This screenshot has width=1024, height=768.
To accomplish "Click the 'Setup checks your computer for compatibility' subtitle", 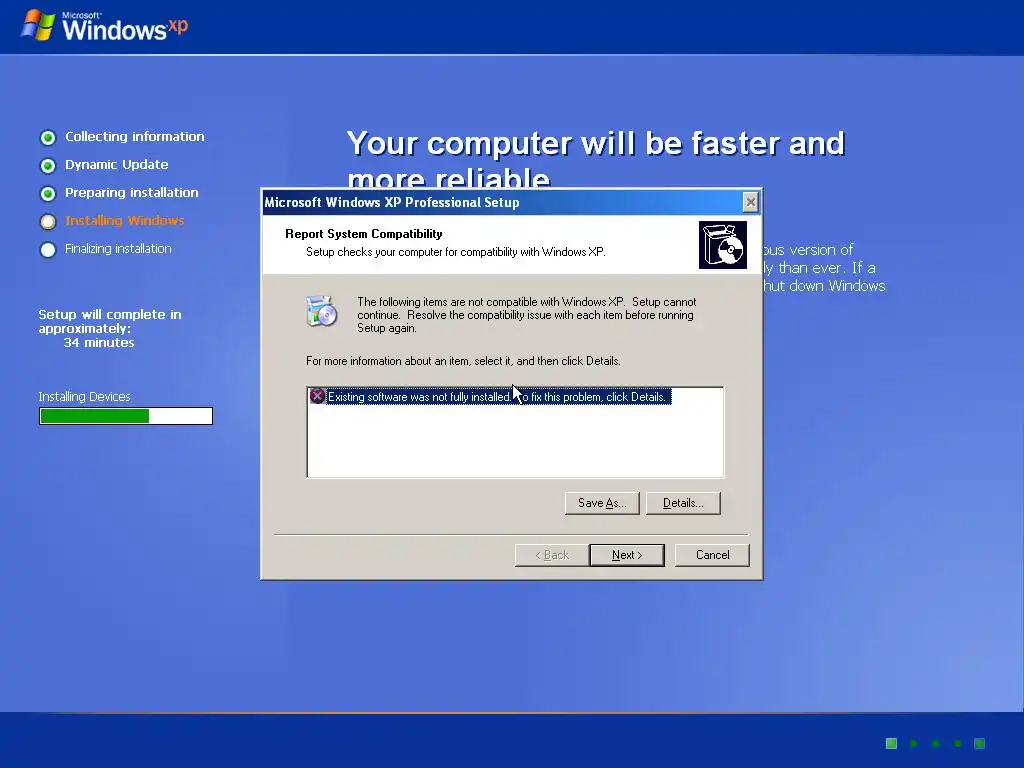I will tap(456, 252).
